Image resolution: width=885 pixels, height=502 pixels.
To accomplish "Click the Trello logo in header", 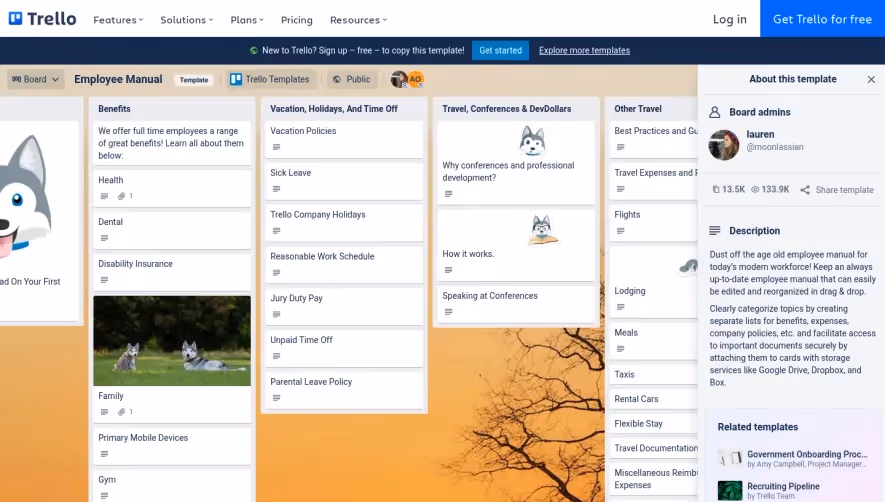I will tap(42, 19).
